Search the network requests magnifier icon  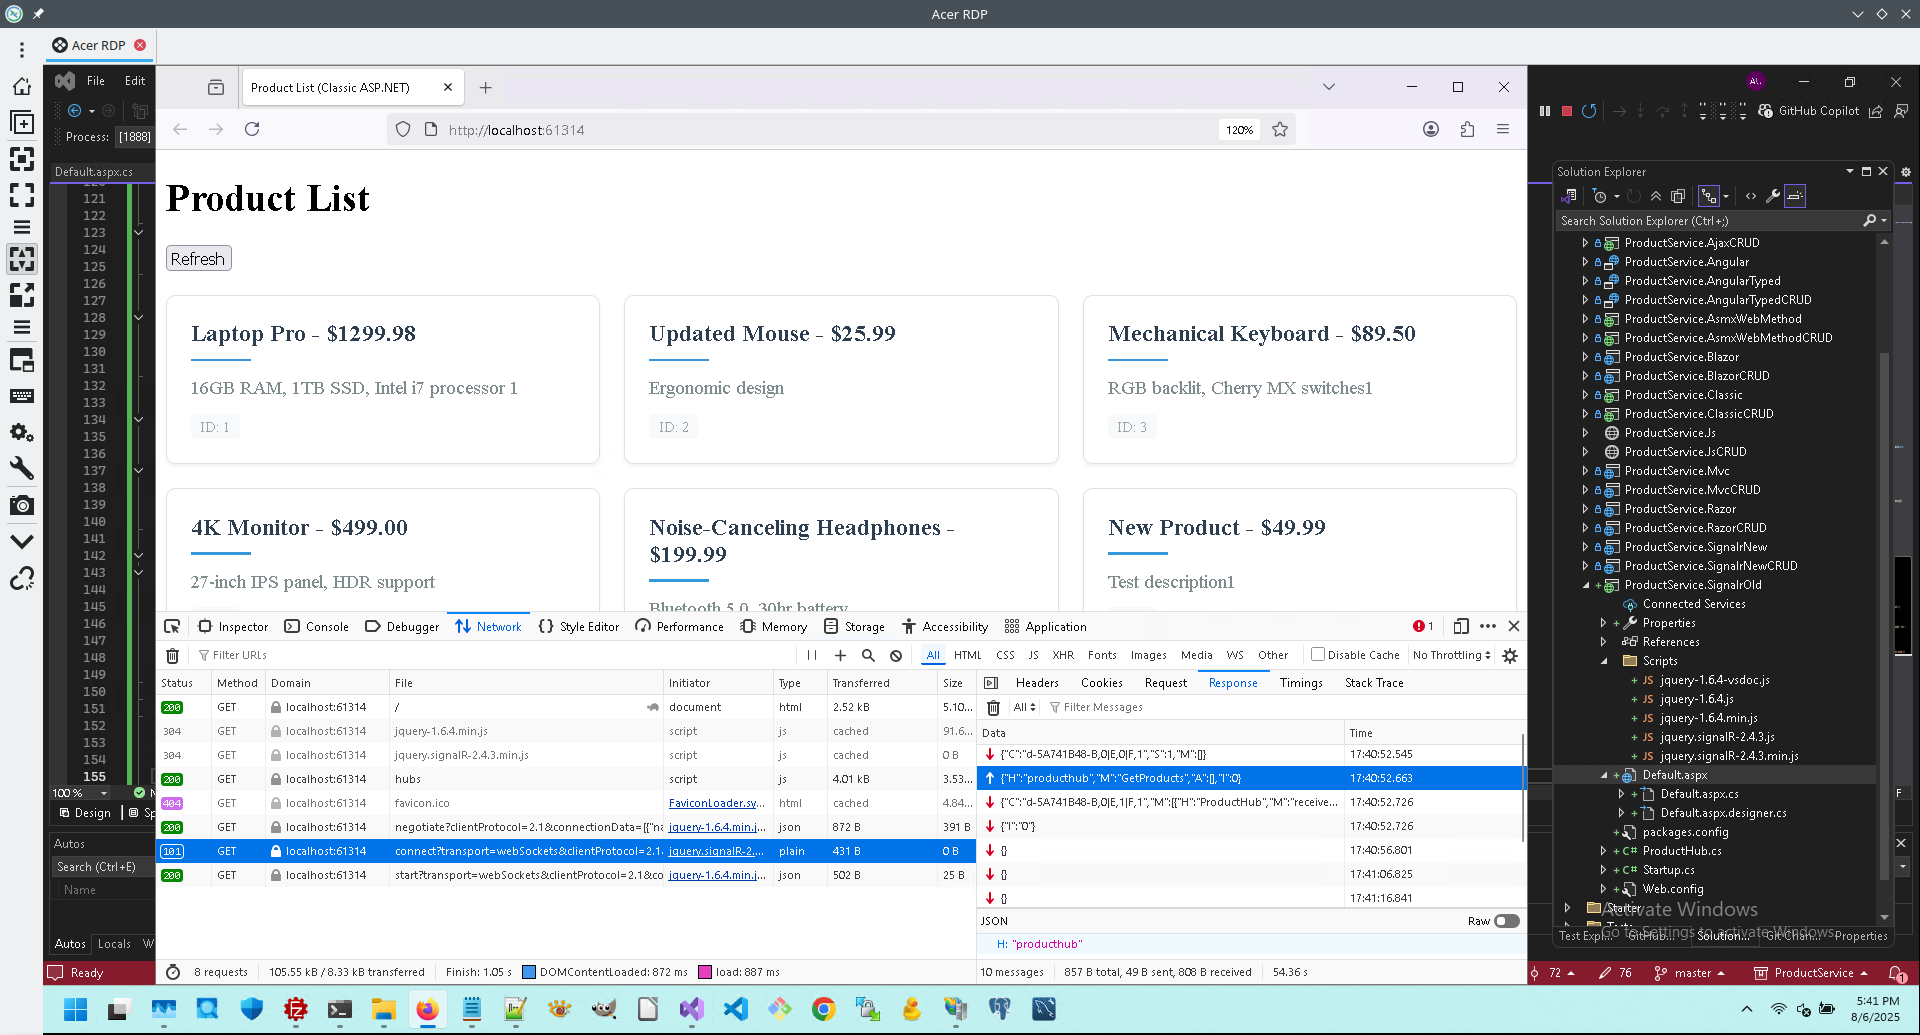pos(868,655)
